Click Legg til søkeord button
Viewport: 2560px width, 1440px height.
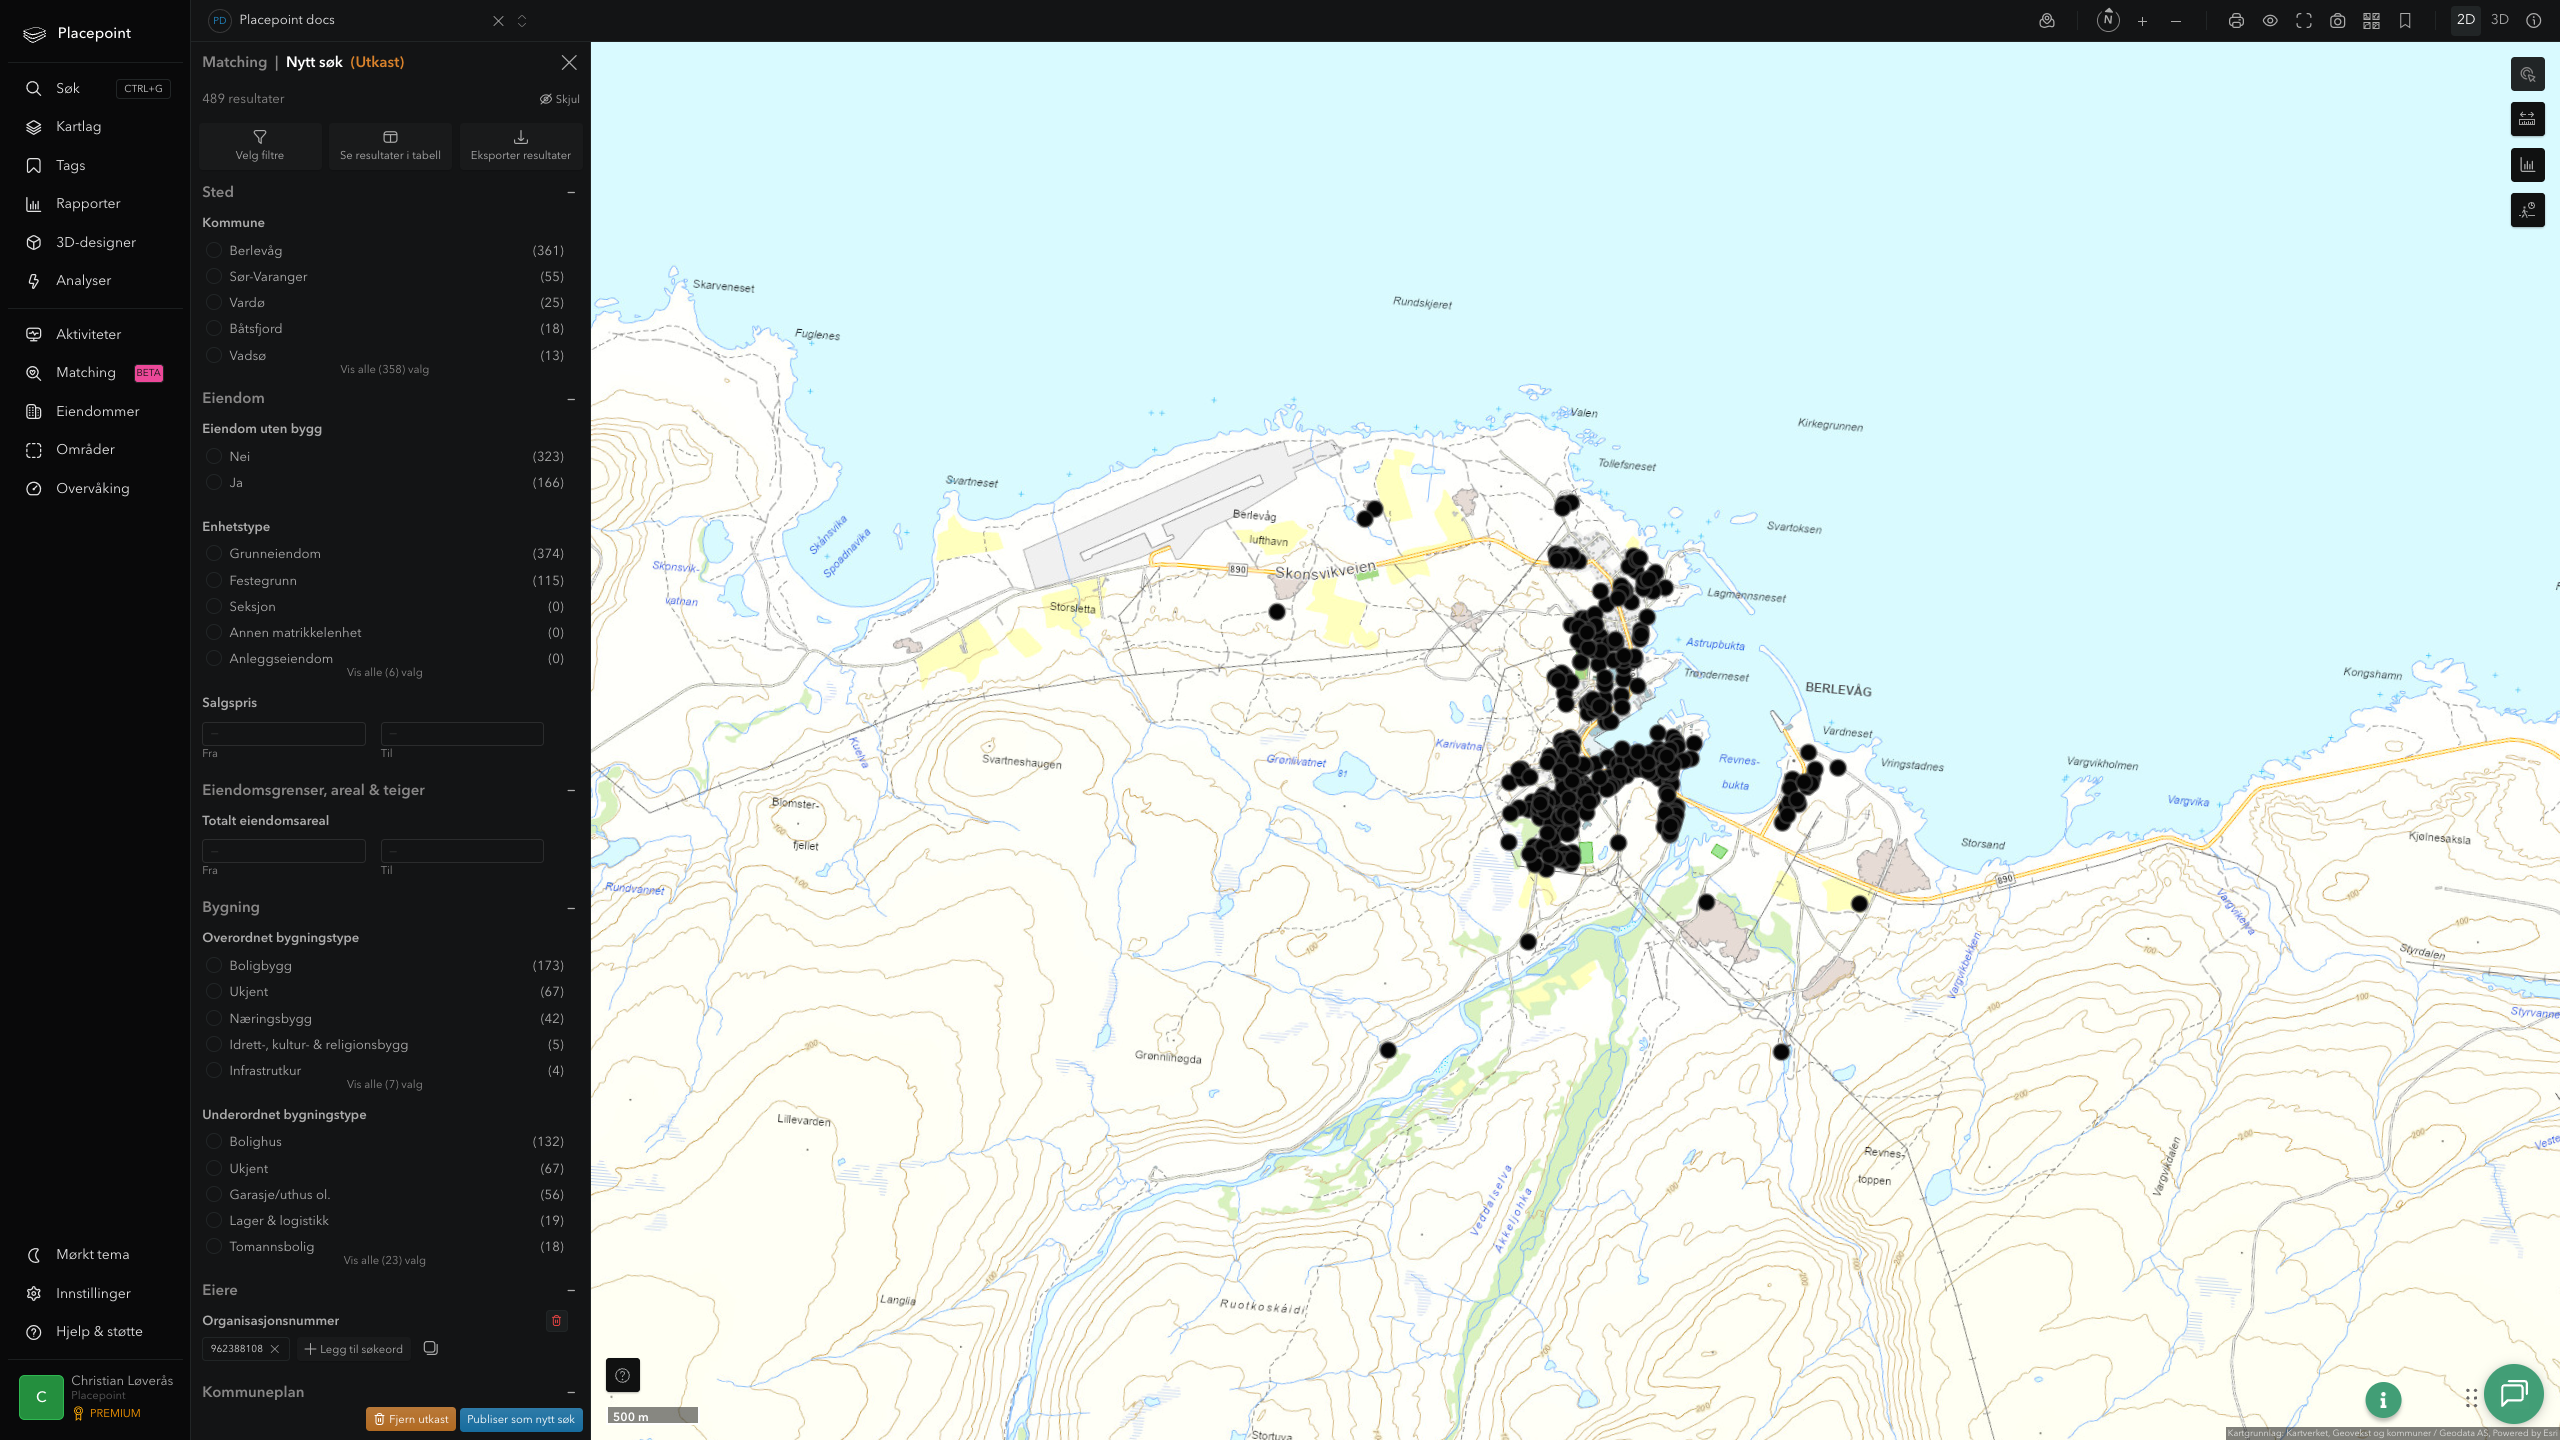[x=354, y=1349]
